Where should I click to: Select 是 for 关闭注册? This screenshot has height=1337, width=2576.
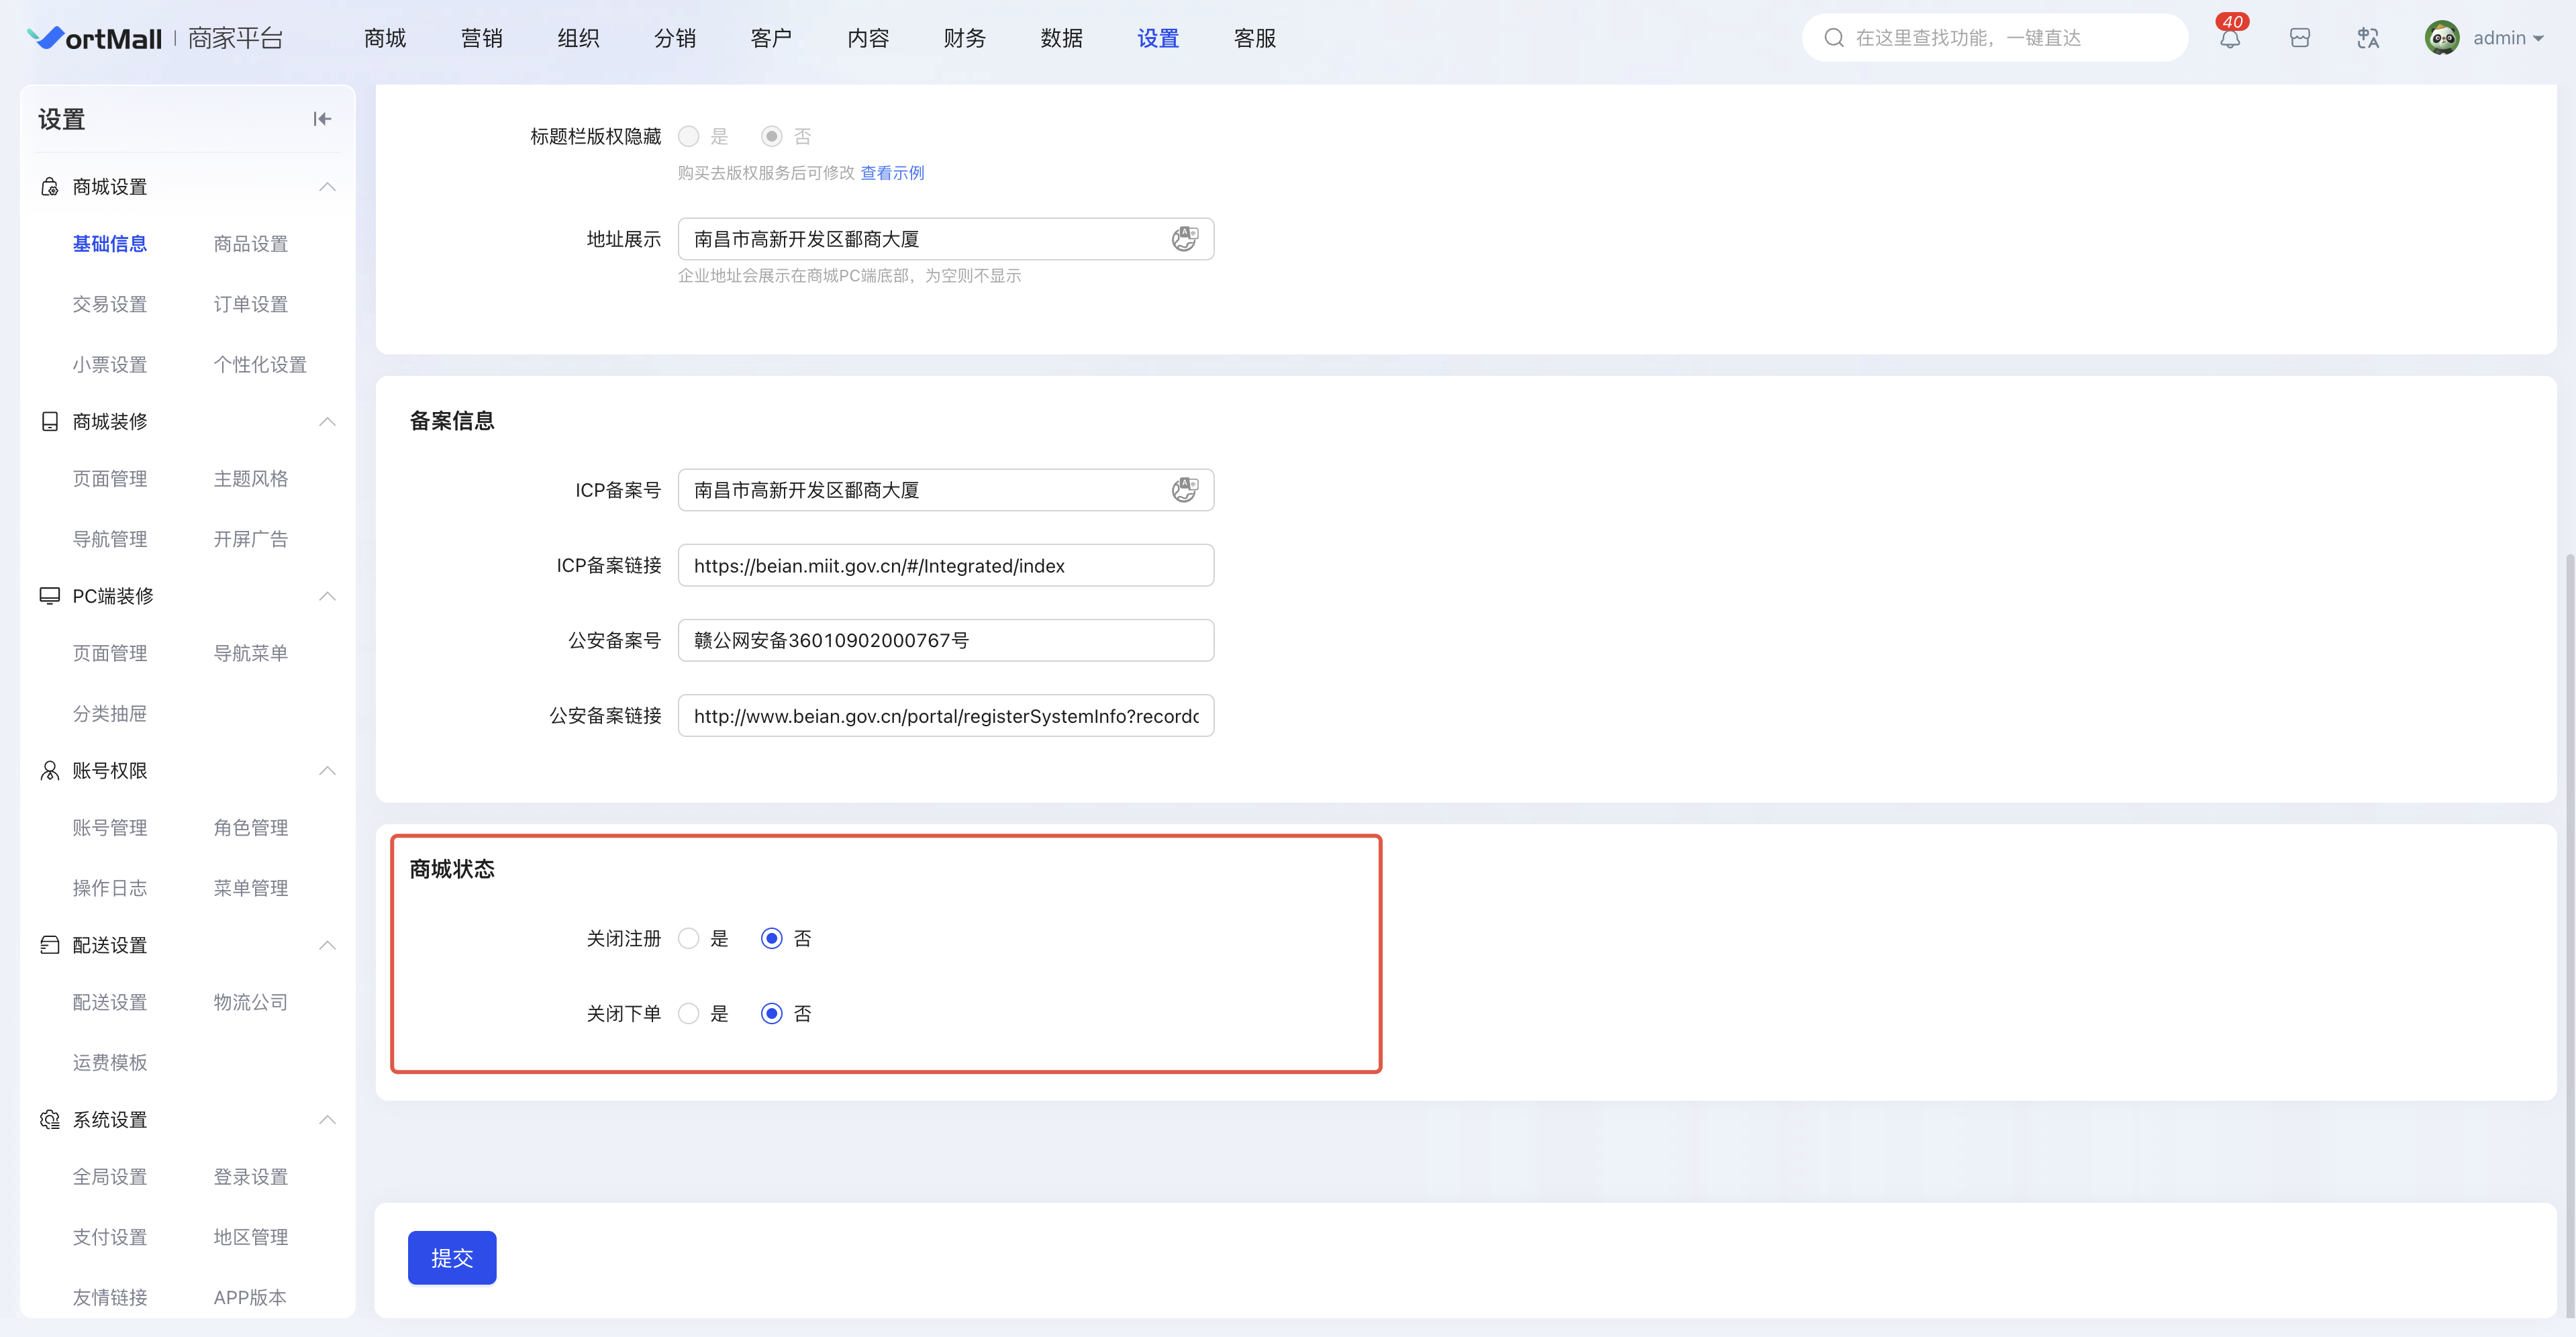[x=688, y=938]
